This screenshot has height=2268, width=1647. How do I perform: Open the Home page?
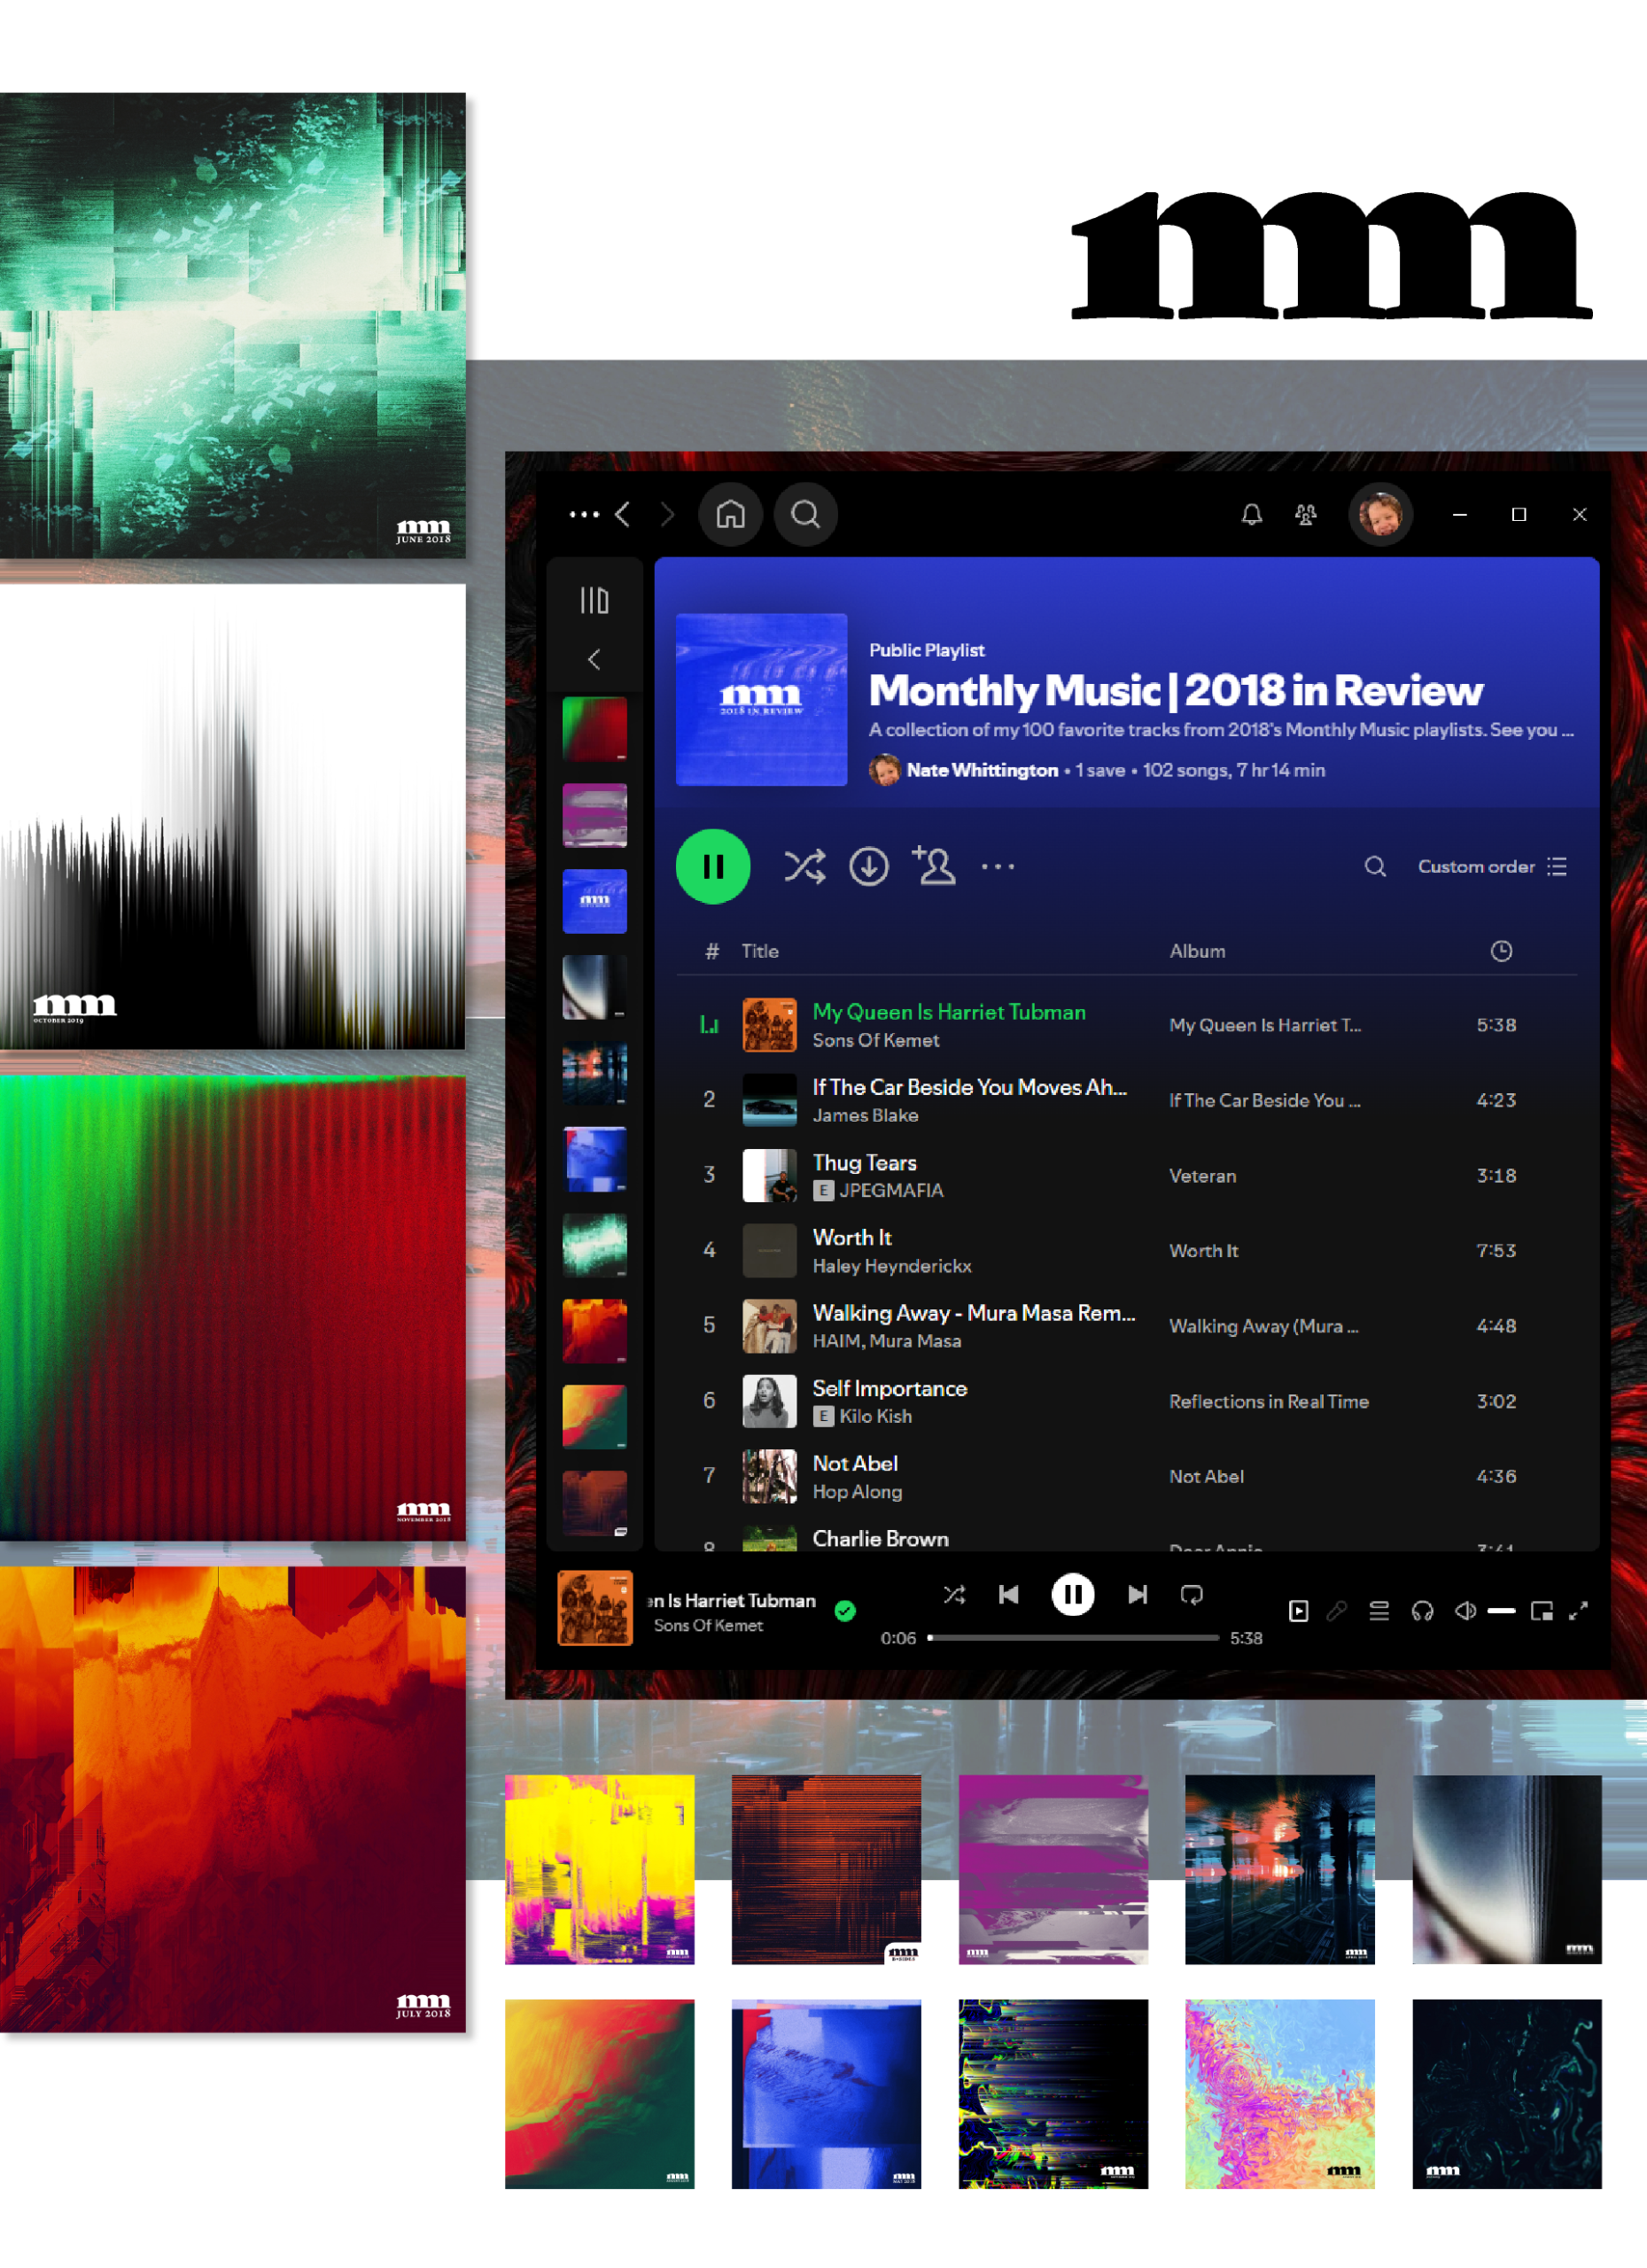[x=730, y=514]
